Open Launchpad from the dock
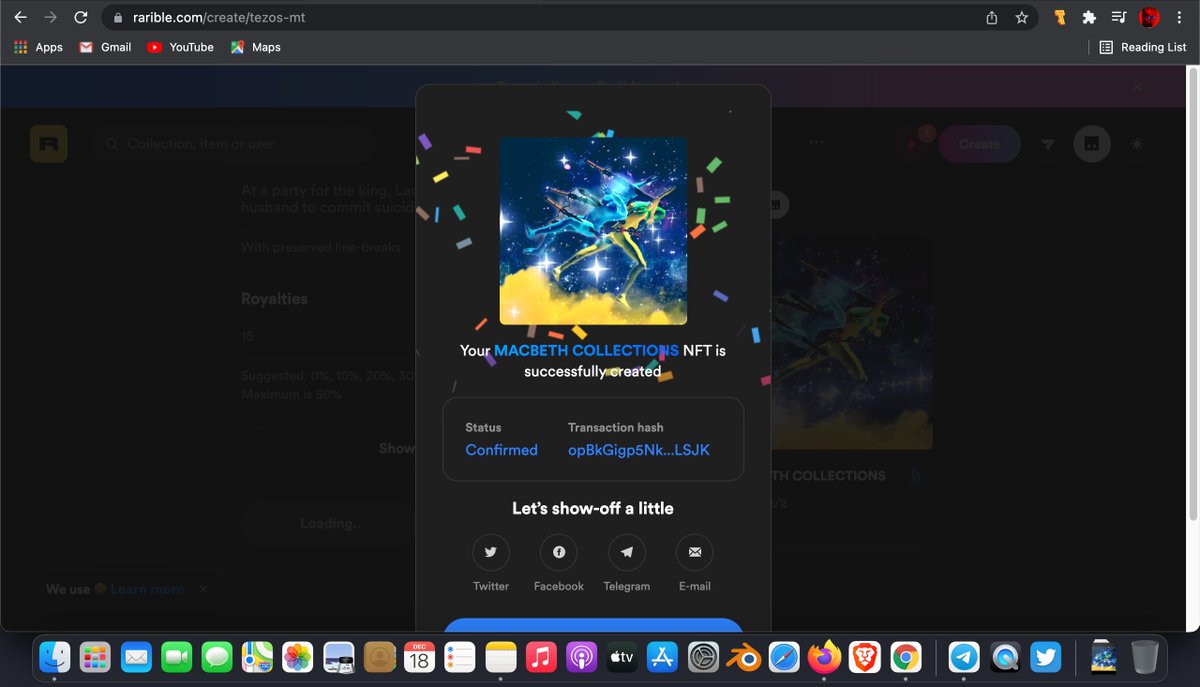The width and height of the screenshot is (1200, 687). coord(95,657)
